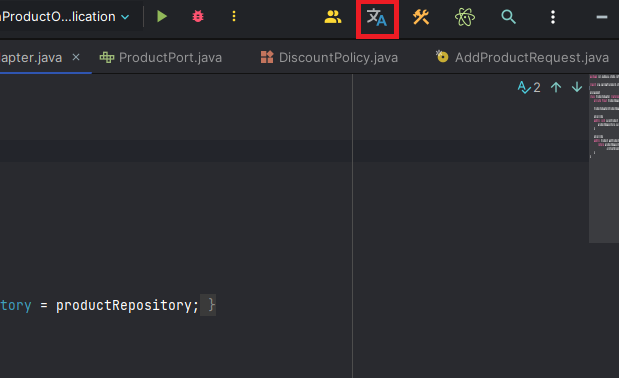Open build tools hammer and wrench icon
The width and height of the screenshot is (619, 378).
click(x=421, y=17)
